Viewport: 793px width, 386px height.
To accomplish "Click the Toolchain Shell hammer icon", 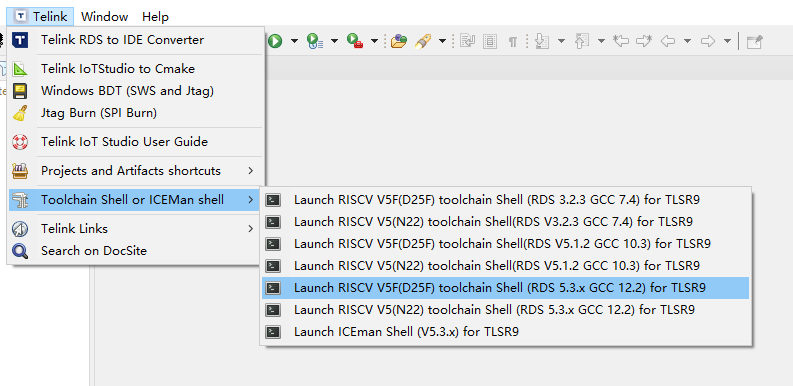I will (20, 200).
